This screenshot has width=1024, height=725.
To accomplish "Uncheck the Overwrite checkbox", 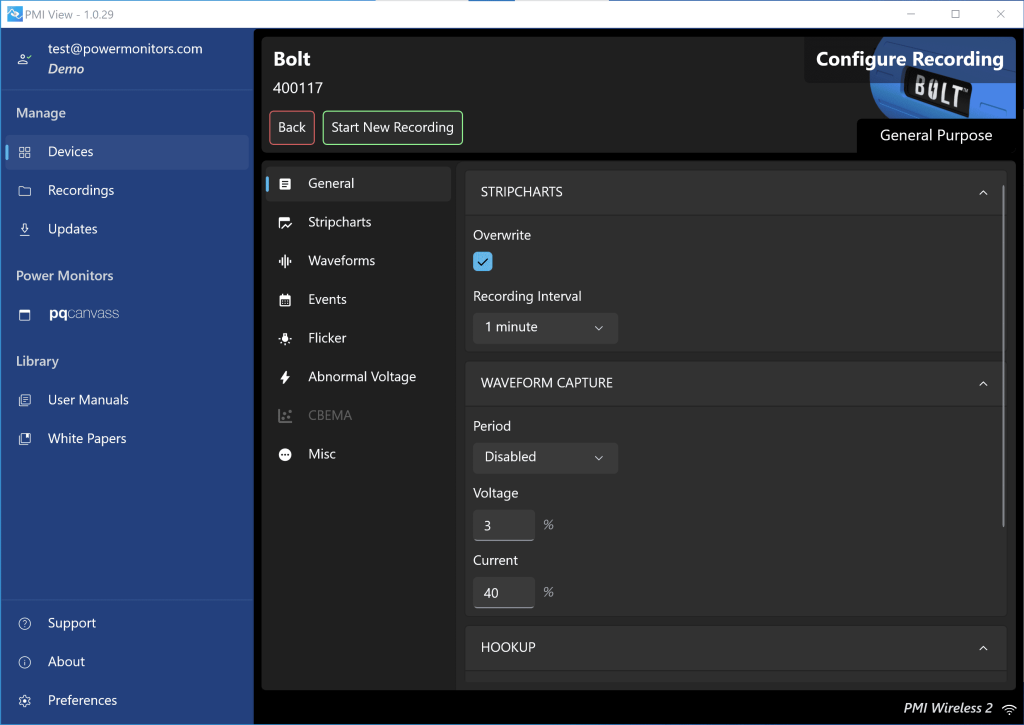I will tap(482, 261).
